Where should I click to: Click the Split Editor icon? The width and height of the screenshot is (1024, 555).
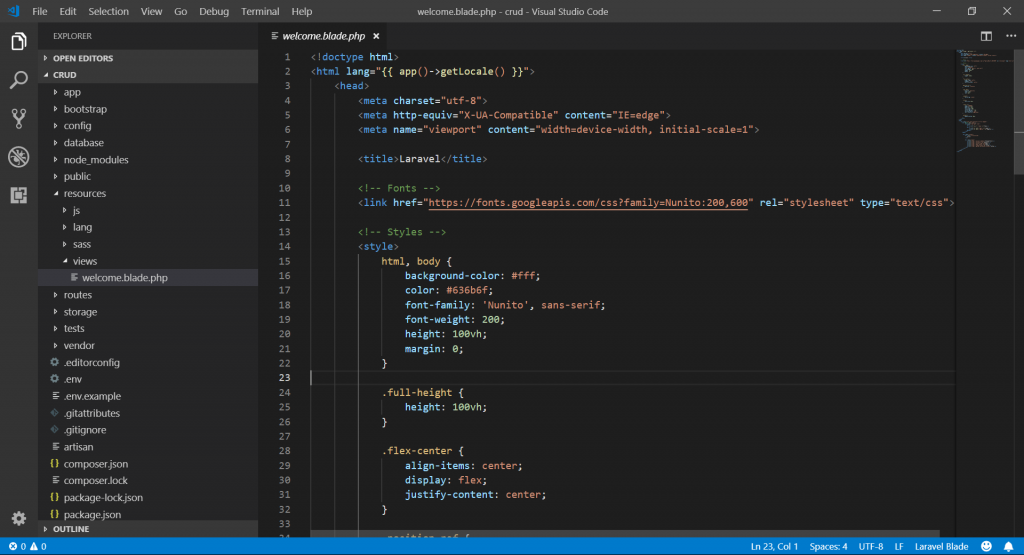coord(986,36)
